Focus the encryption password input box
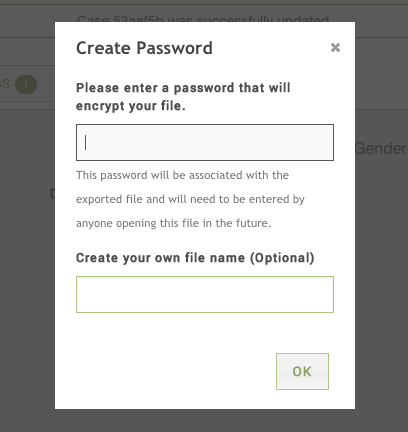The height and width of the screenshot is (432, 408). [205, 142]
